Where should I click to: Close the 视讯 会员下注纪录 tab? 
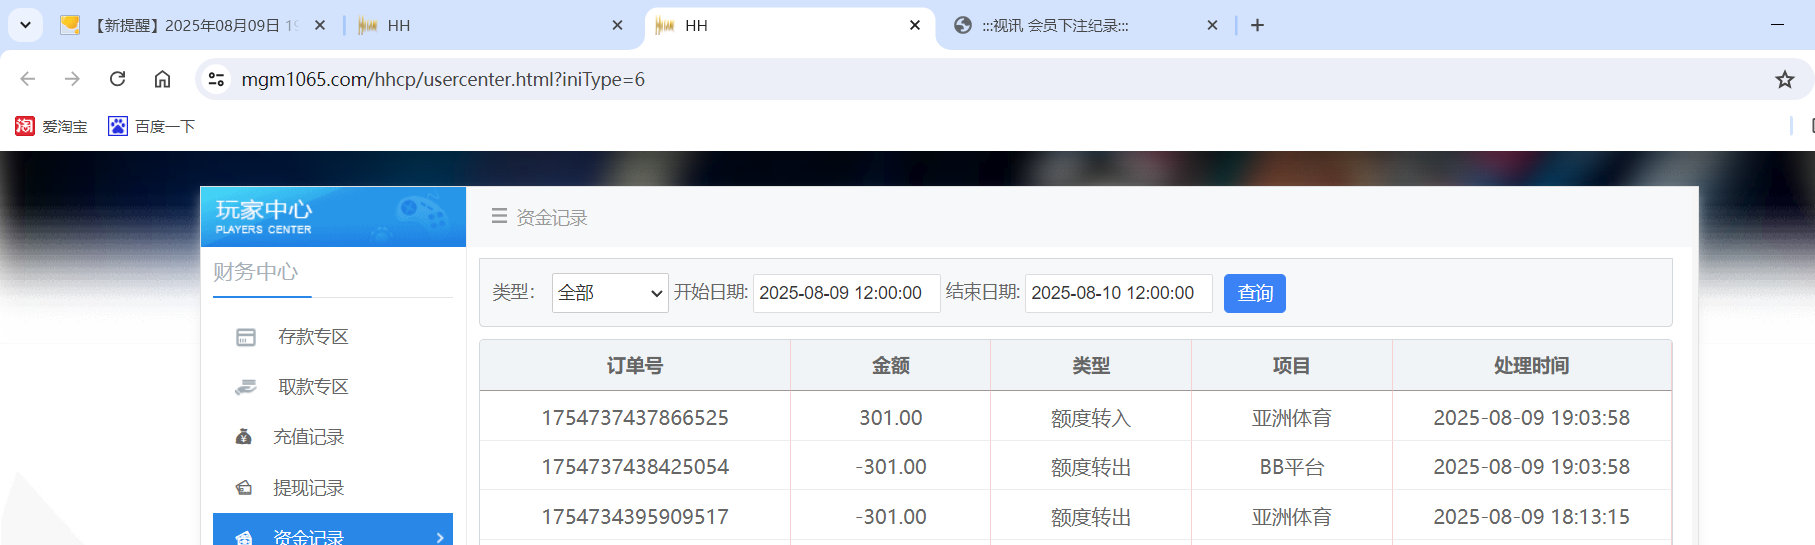pyautogui.click(x=1212, y=26)
